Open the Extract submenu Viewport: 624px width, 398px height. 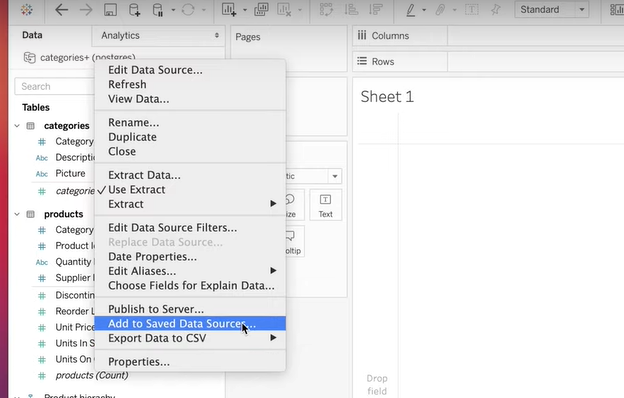(190, 204)
